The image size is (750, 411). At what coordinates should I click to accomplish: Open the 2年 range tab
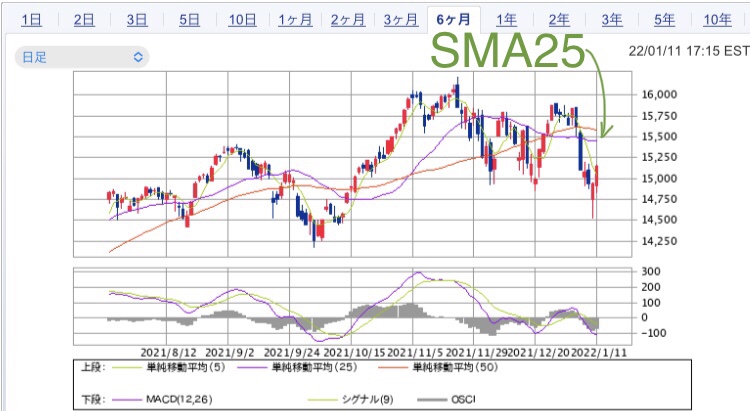(559, 19)
